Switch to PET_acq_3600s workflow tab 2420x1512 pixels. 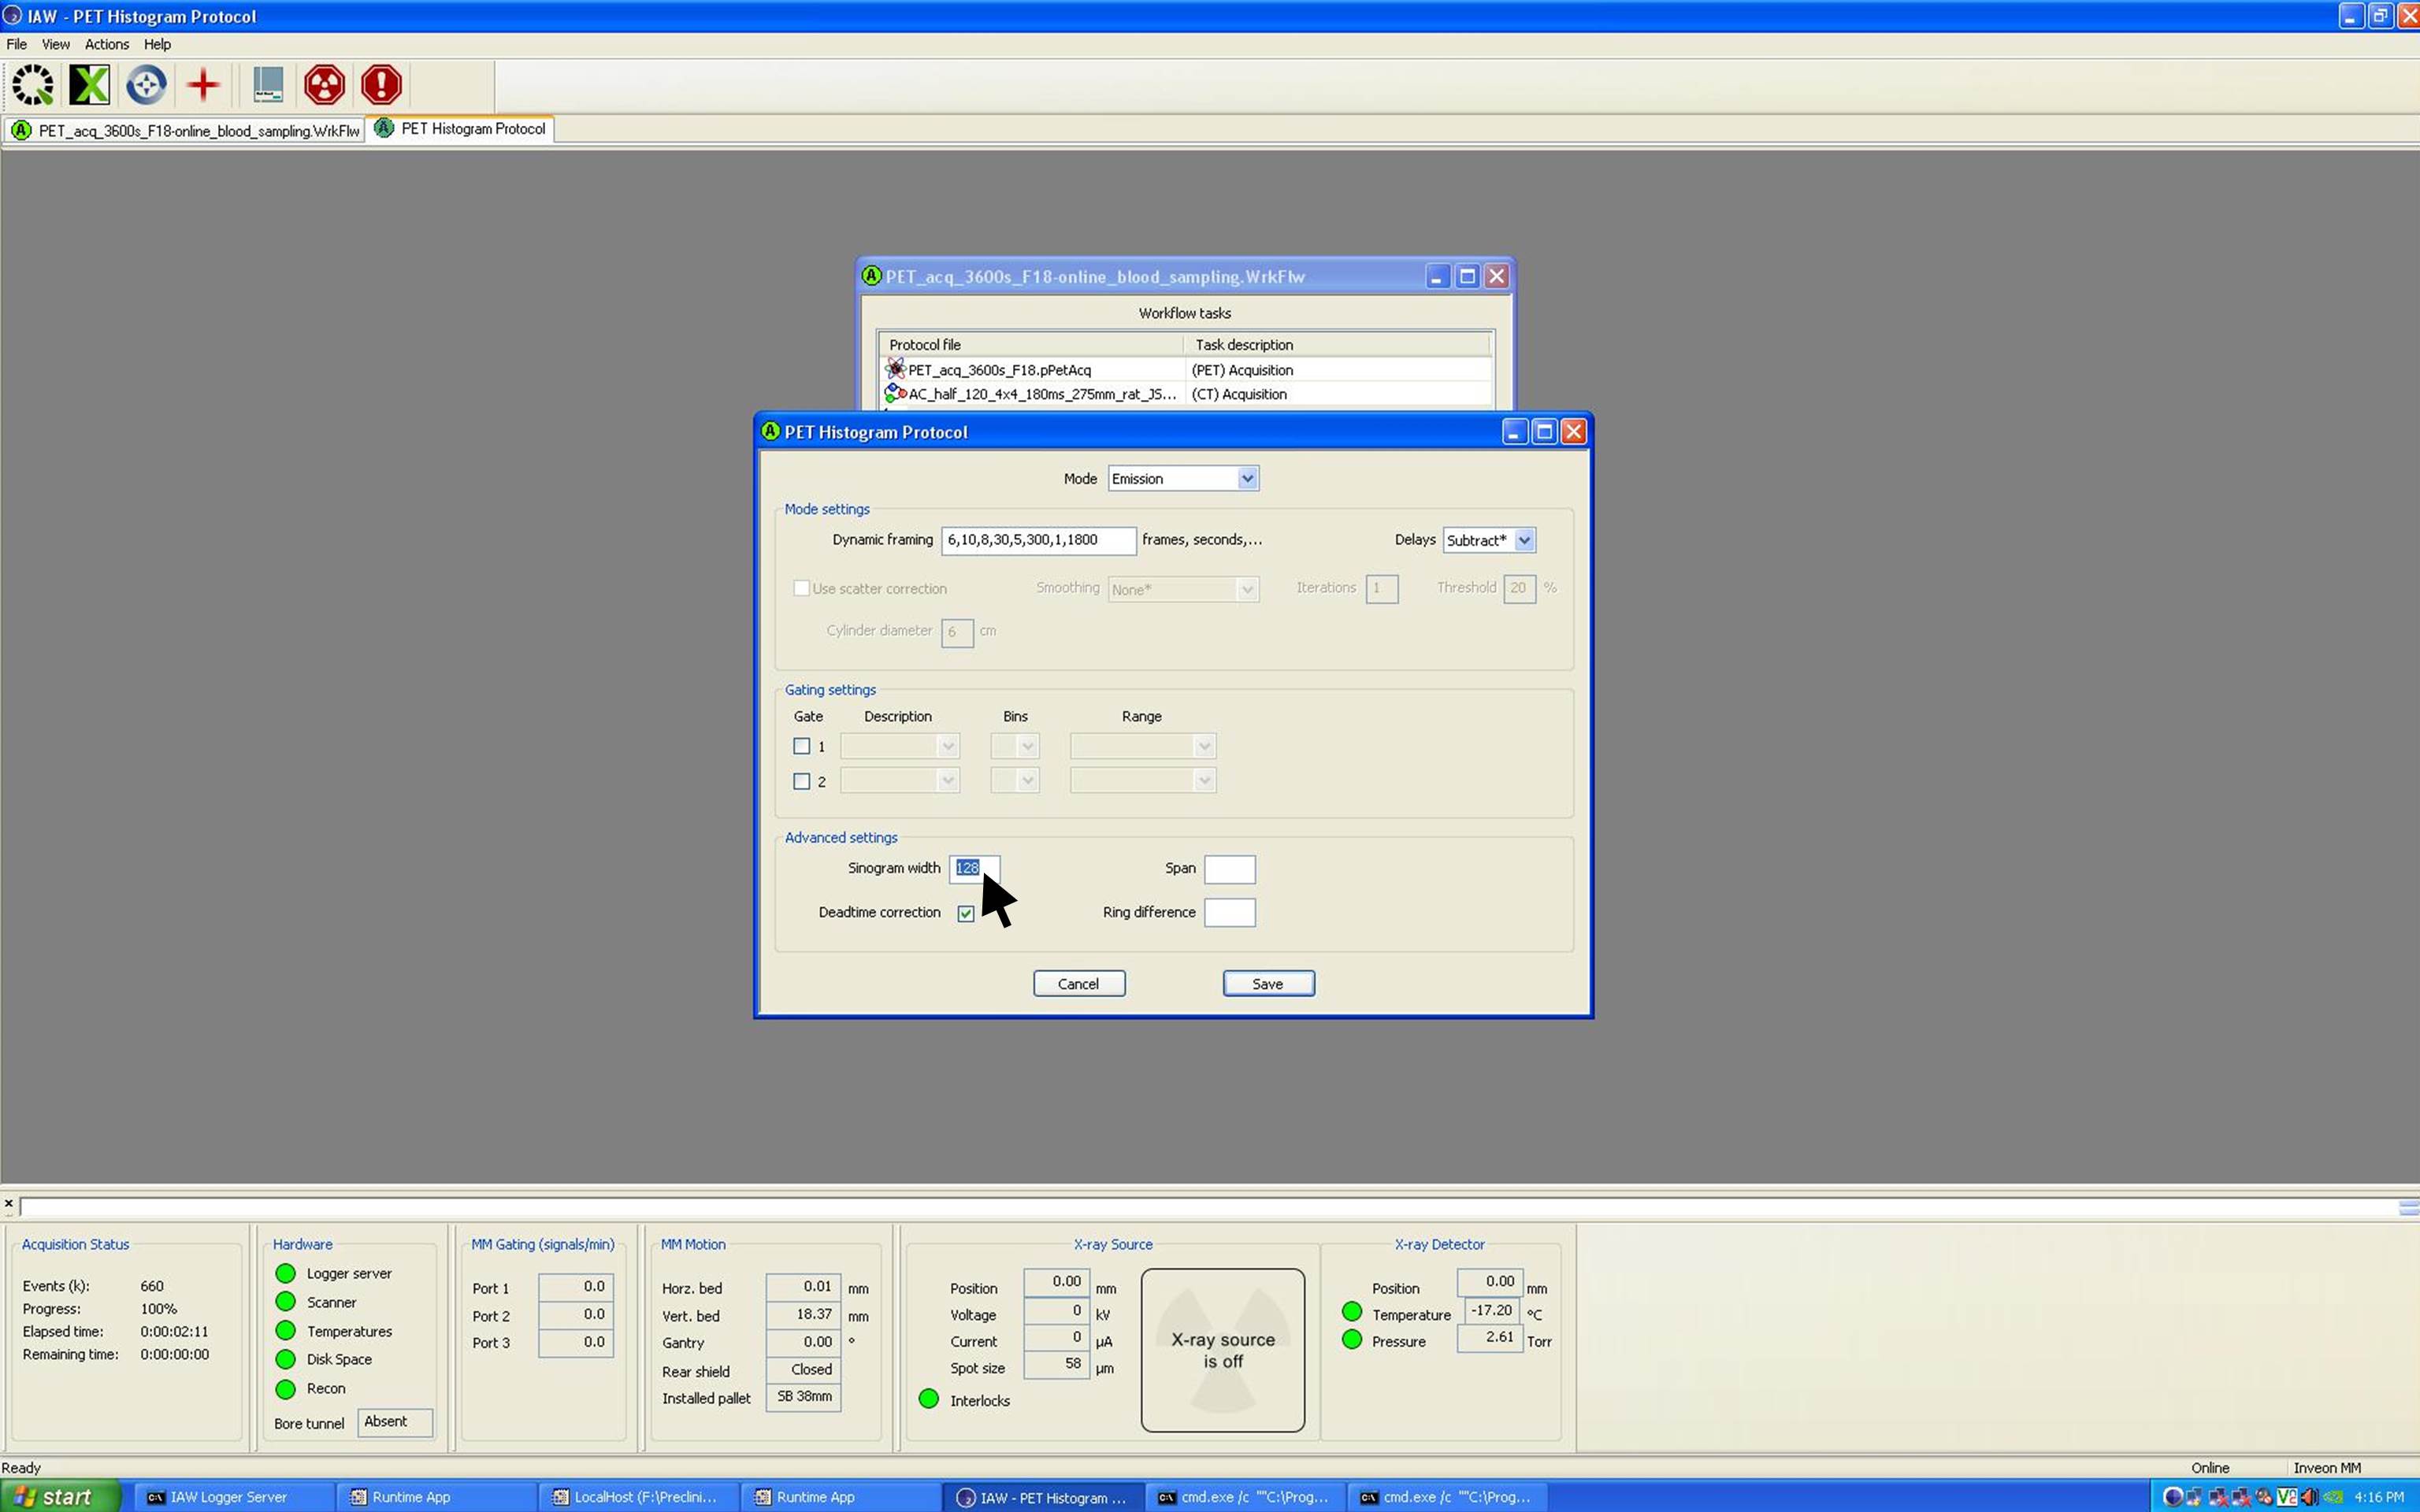pyautogui.click(x=186, y=130)
